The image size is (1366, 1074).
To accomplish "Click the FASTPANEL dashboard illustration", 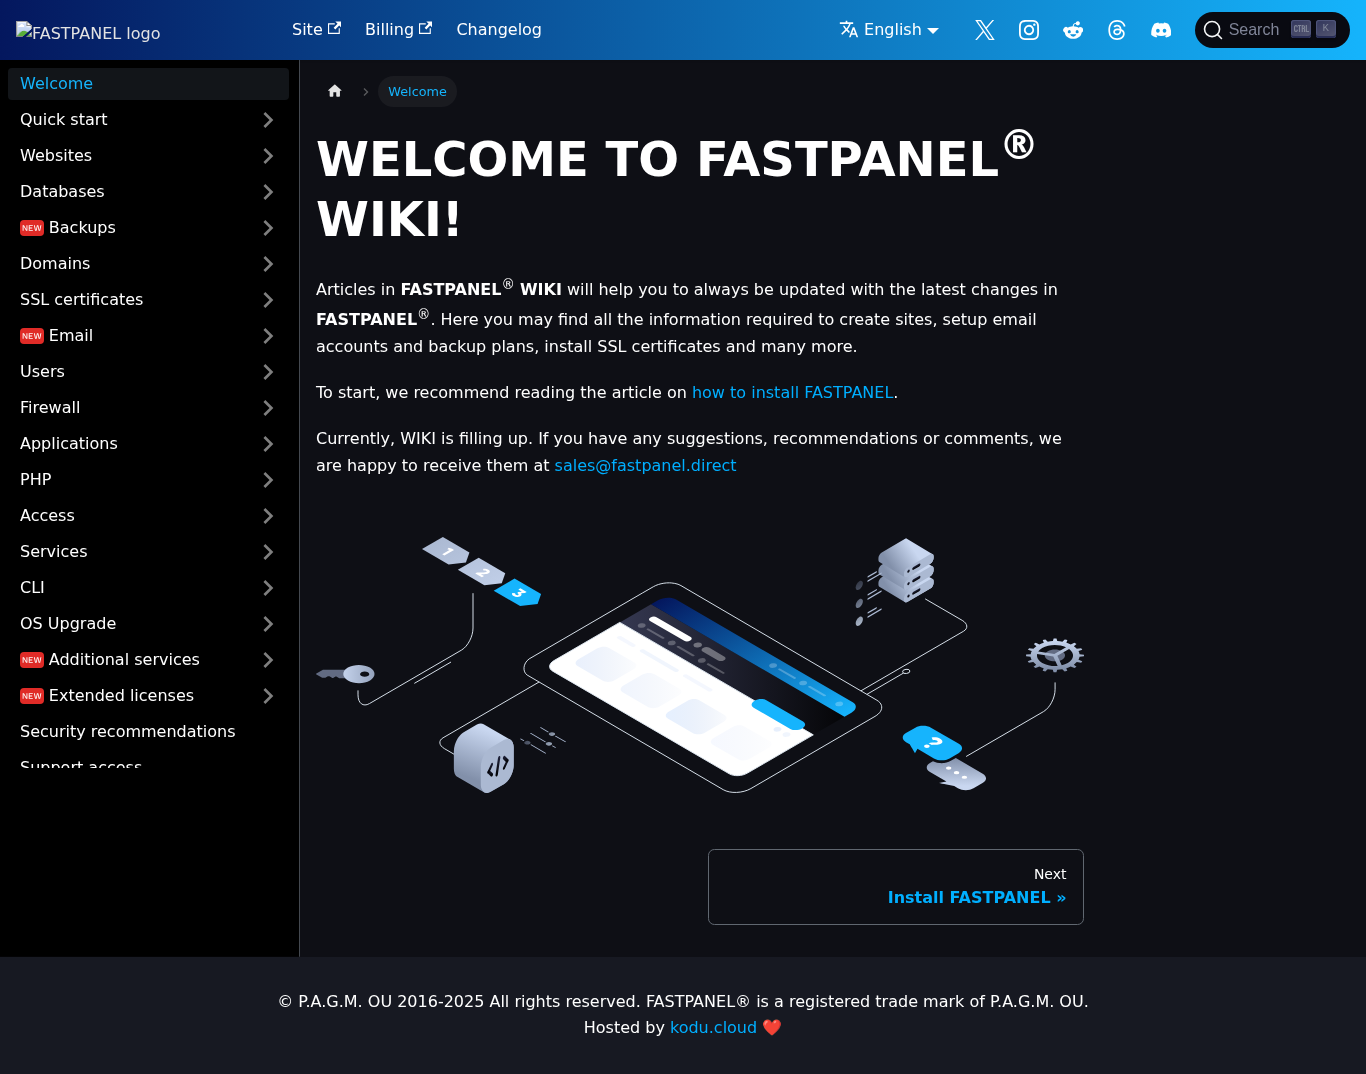I will coord(700,665).
